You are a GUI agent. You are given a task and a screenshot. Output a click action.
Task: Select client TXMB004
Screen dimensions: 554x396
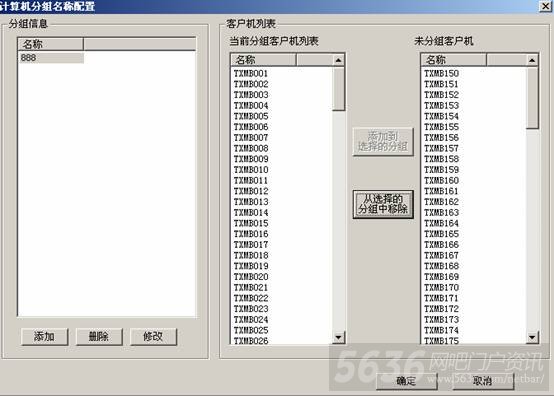(x=251, y=106)
